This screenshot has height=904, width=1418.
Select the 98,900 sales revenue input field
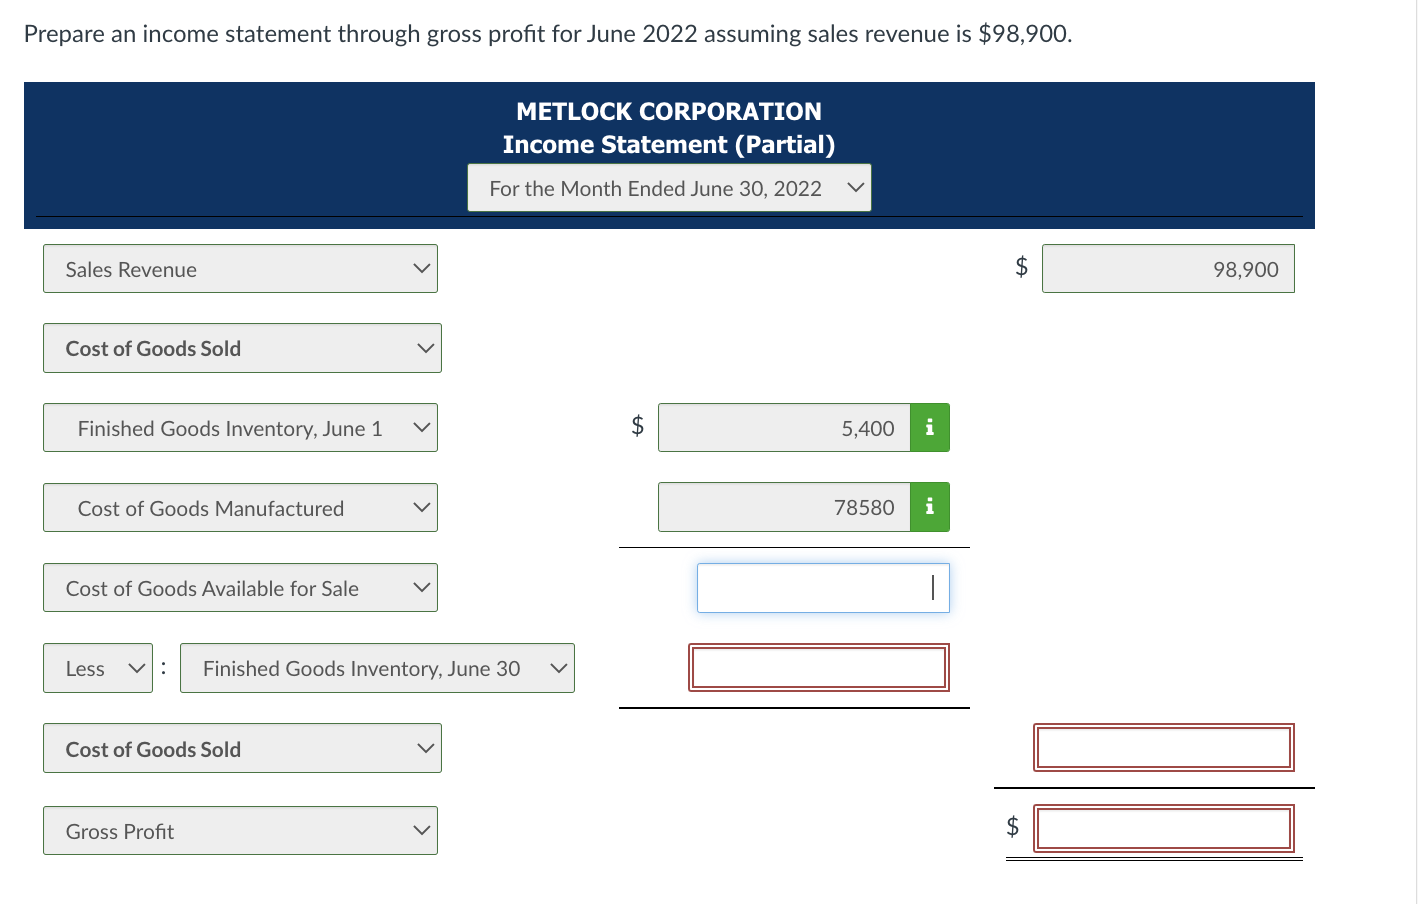tap(1168, 268)
